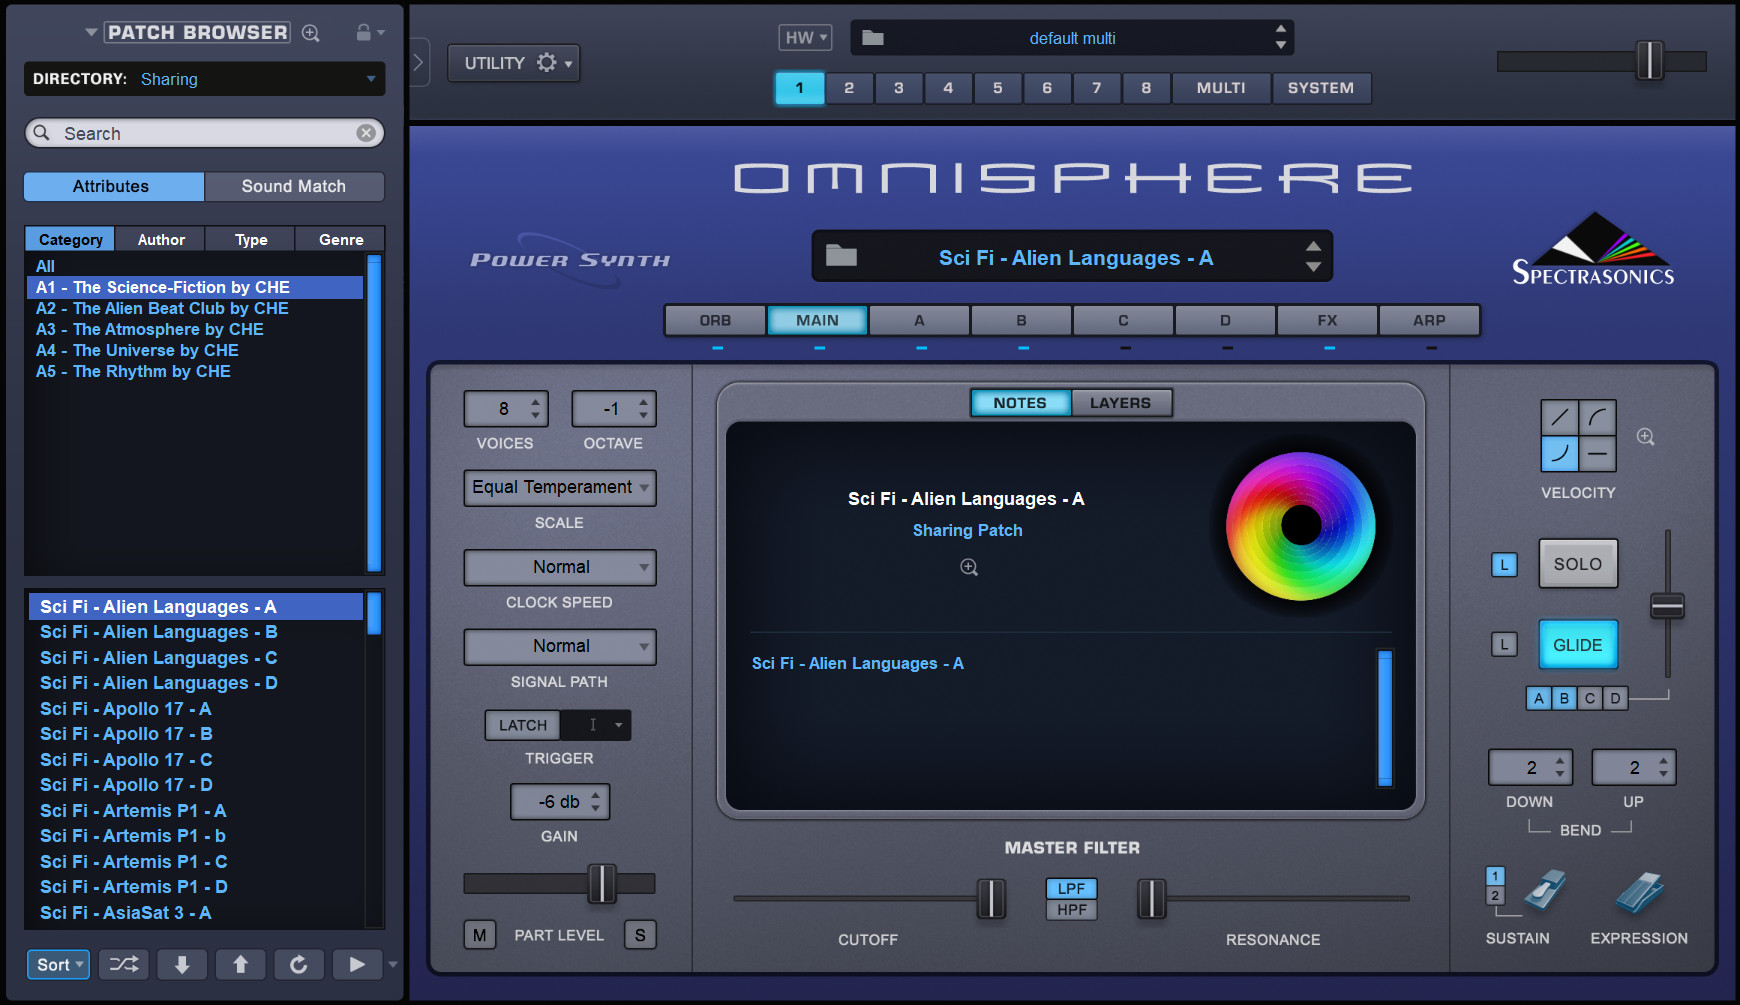Open the Utility gear menu

click(x=514, y=63)
